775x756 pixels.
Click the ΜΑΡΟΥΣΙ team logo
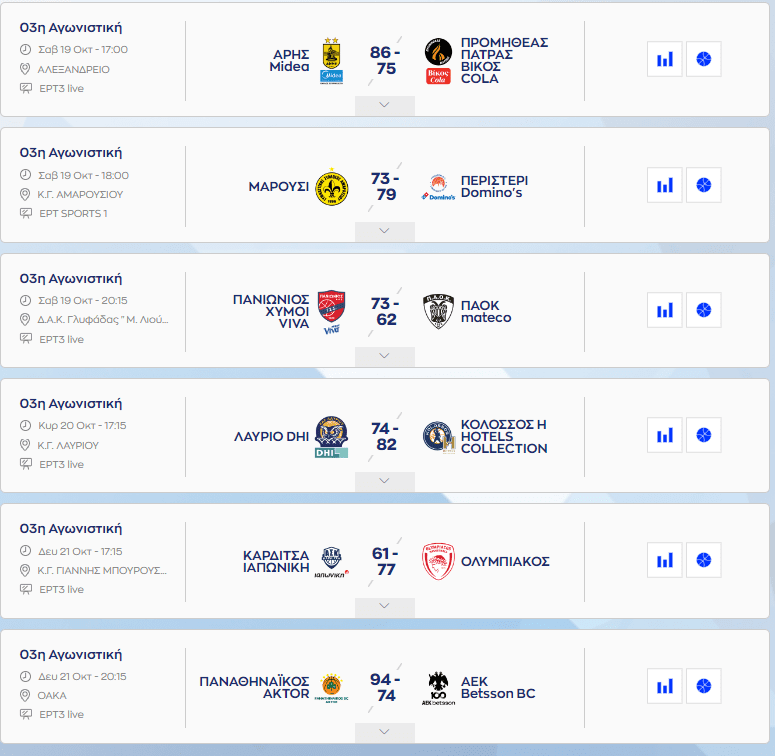[332, 186]
